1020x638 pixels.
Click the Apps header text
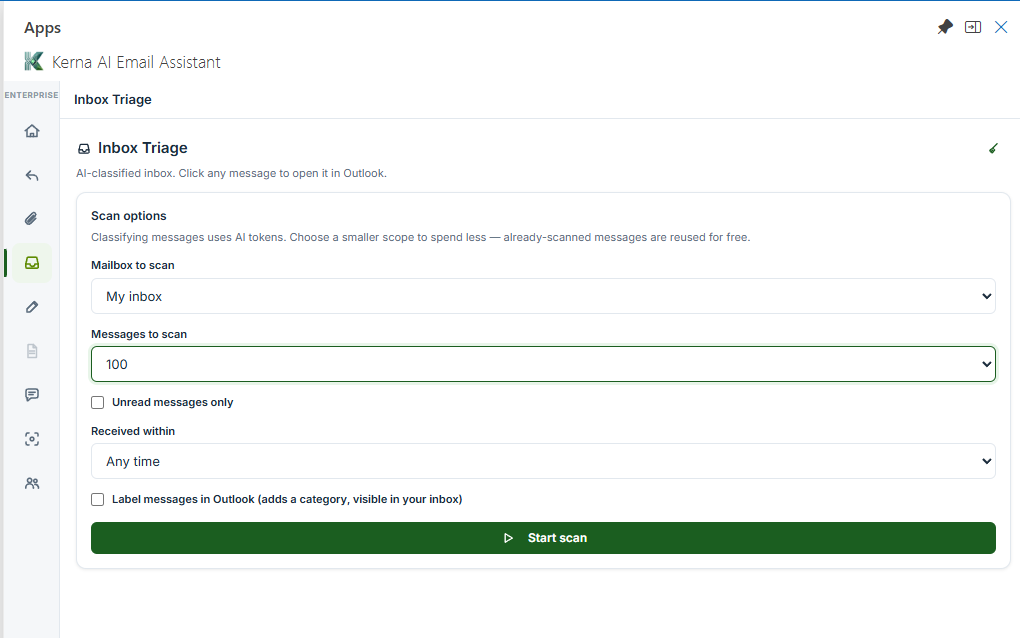[x=42, y=28]
